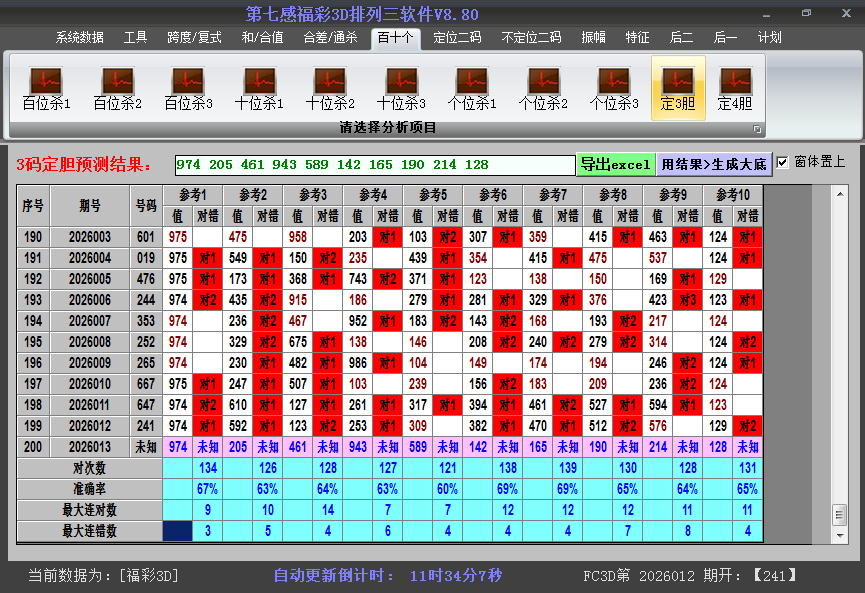Image resolution: width=865 pixels, height=593 pixels.
Task: Click the 个位杀1 icon
Action: pos(472,88)
